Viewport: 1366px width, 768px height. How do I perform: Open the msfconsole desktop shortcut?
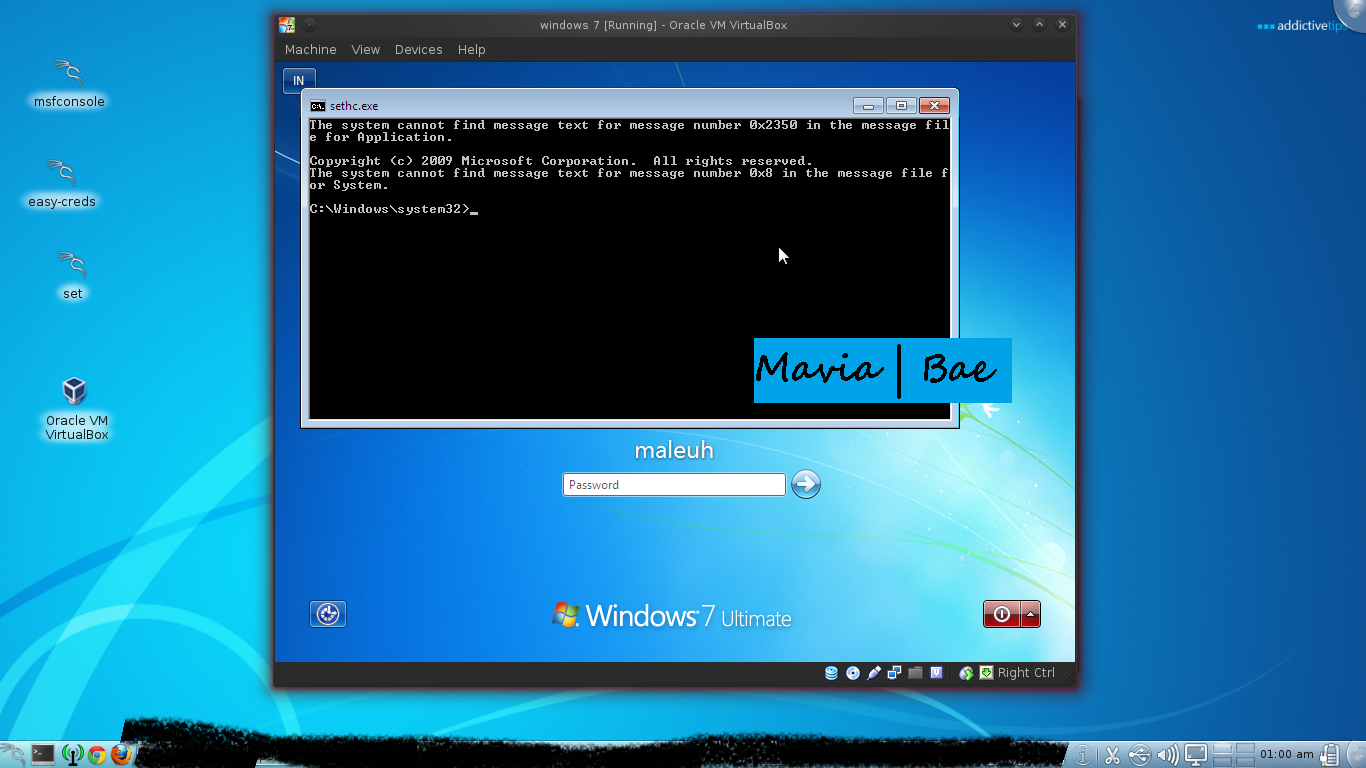tap(69, 84)
